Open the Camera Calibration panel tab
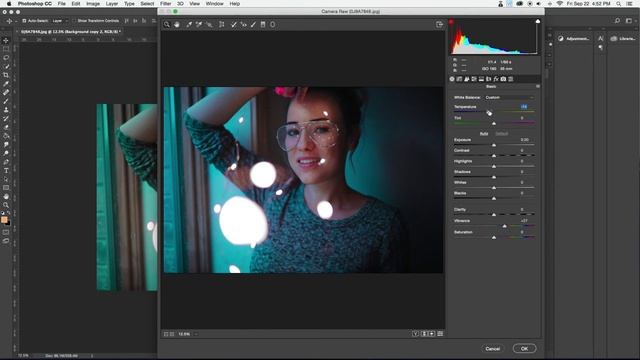 click(x=503, y=79)
